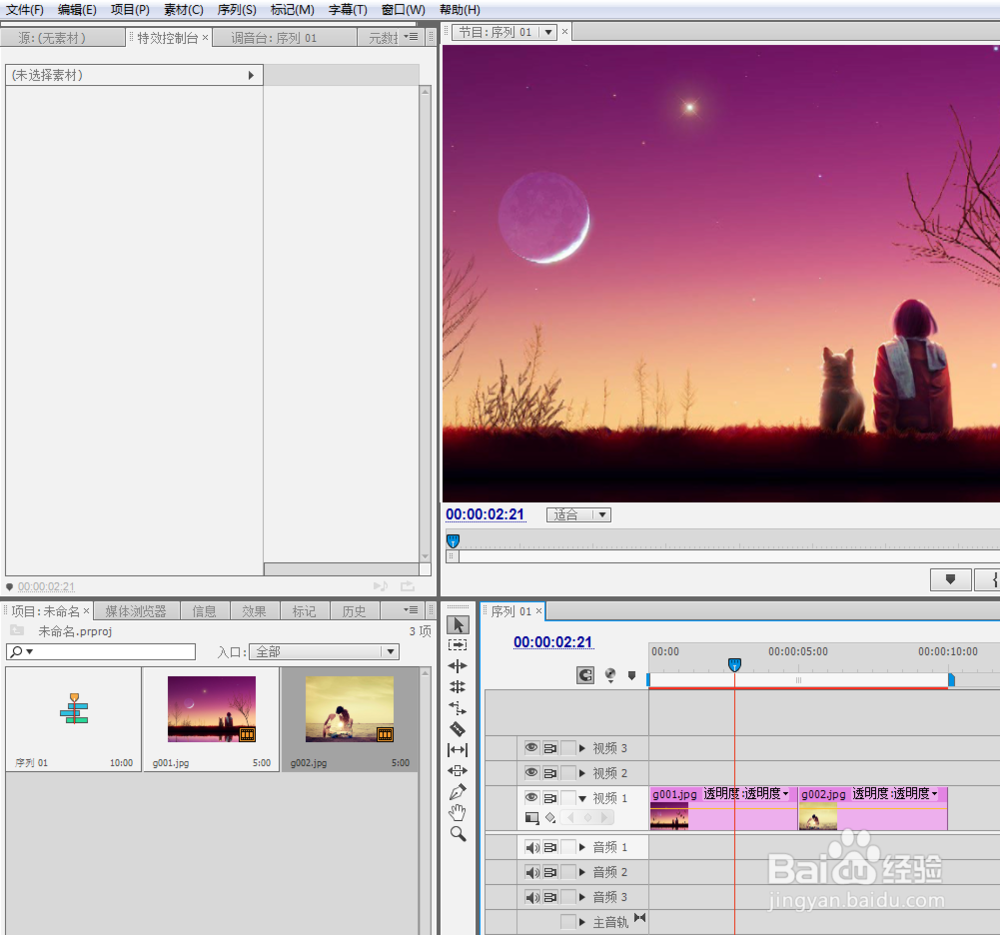Viewport: 1000px width, 935px height.
Task: Click the work area bar right end handle
Action: 951,681
